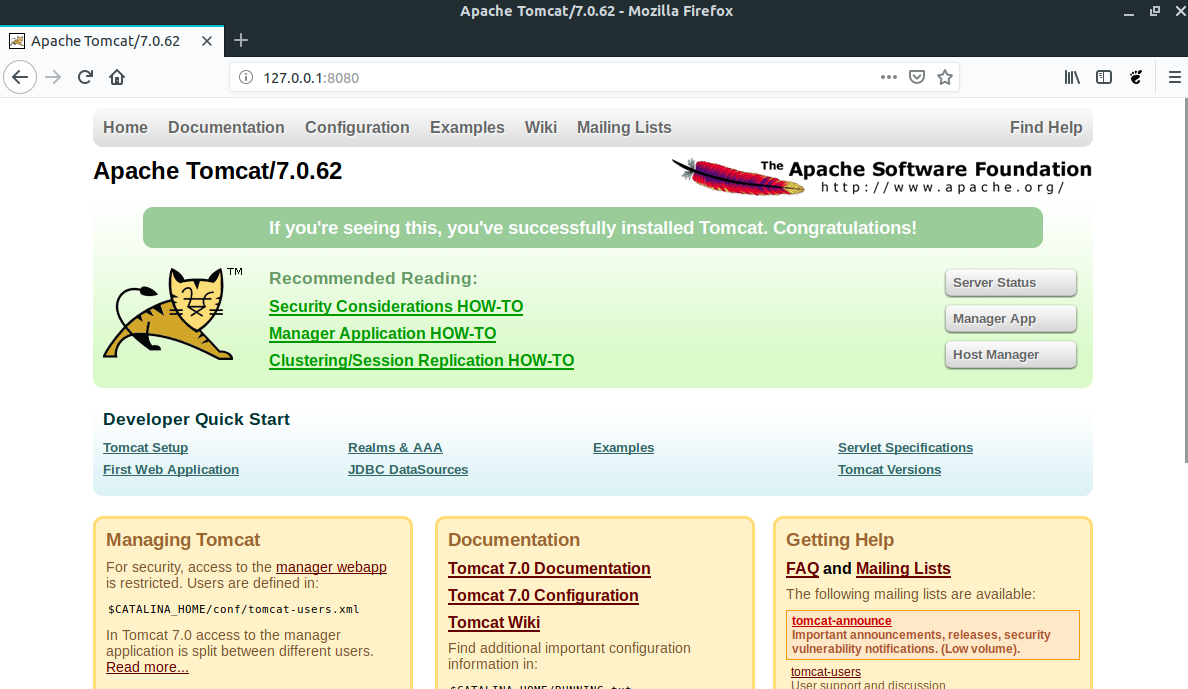Click $CATALINA_HOME/conf/tomcat-users.xml path text
Screen dimensions: 1188x689
[x=233, y=609]
